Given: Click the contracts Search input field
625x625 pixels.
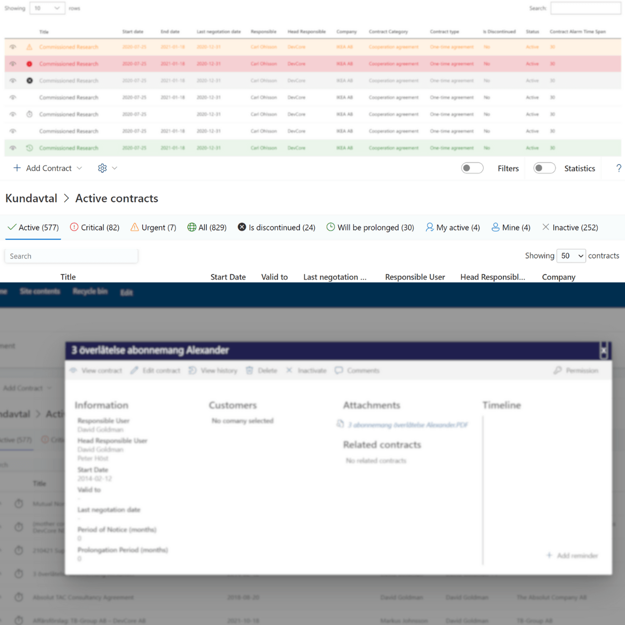Looking at the screenshot, I should pyautogui.click(x=71, y=256).
